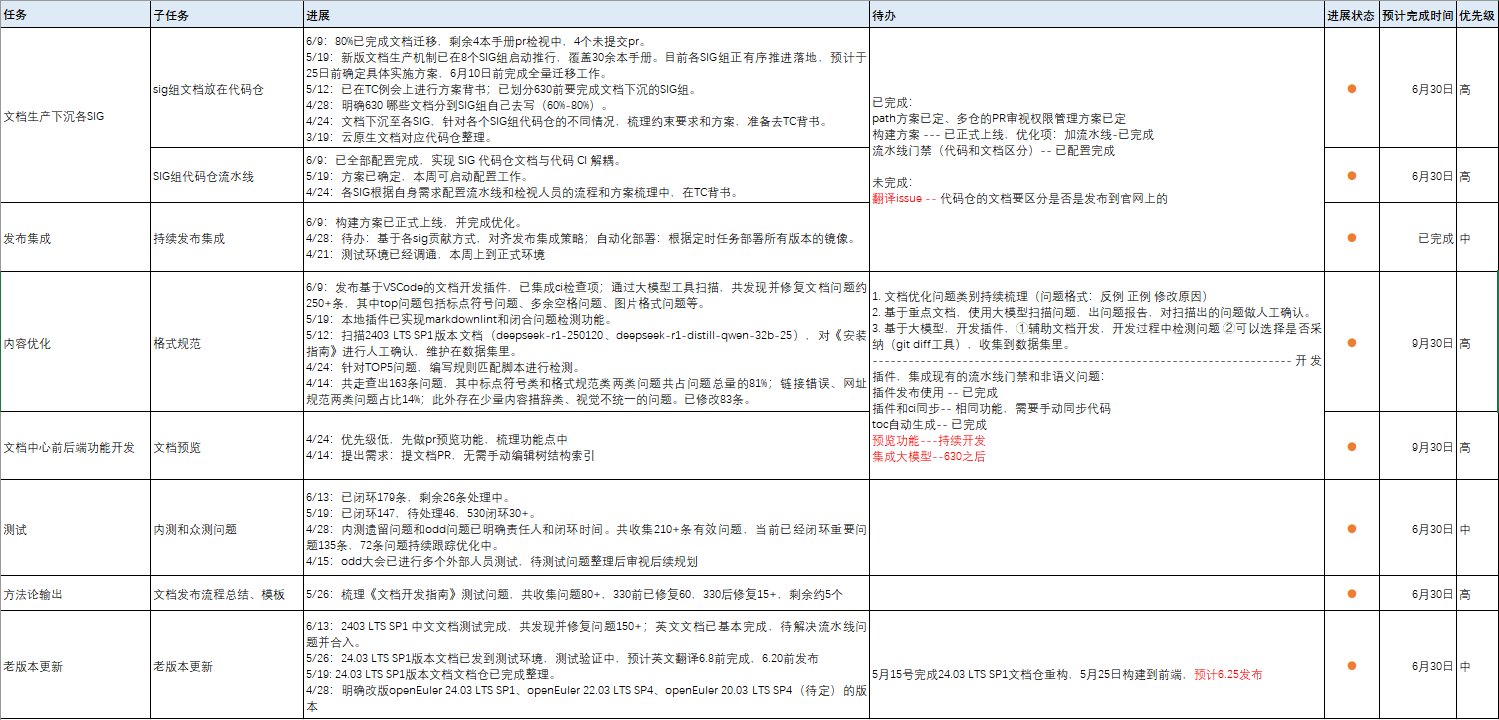Click the 待办 column header
The width and height of the screenshot is (1499, 720).
click(x=884, y=15)
